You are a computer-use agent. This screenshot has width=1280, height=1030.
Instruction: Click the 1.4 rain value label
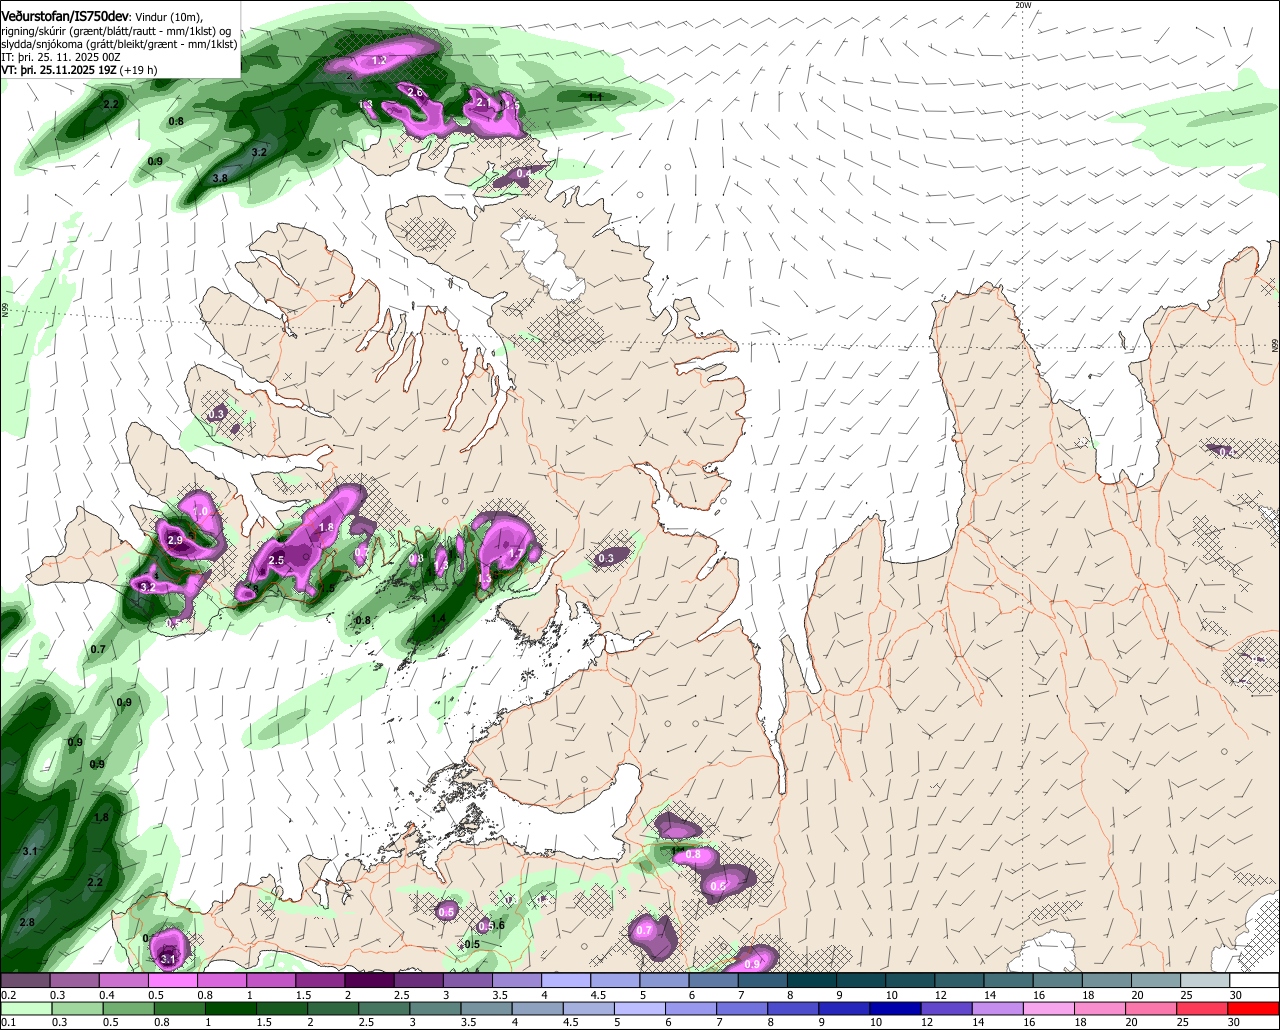[x=438, y=619]
